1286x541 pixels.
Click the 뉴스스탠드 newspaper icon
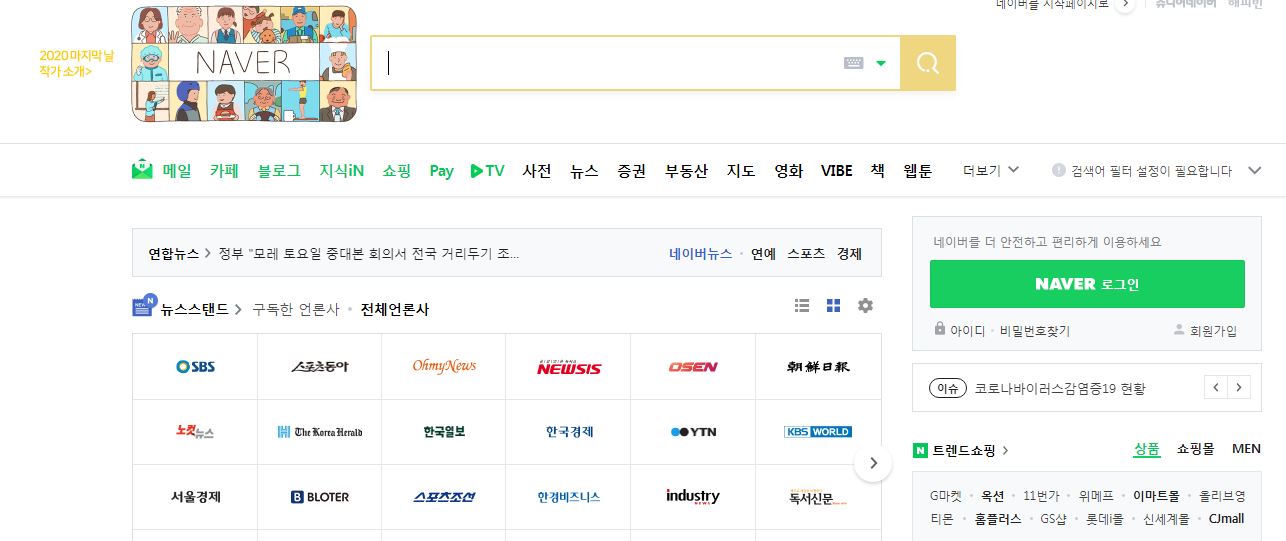[144, 306]
